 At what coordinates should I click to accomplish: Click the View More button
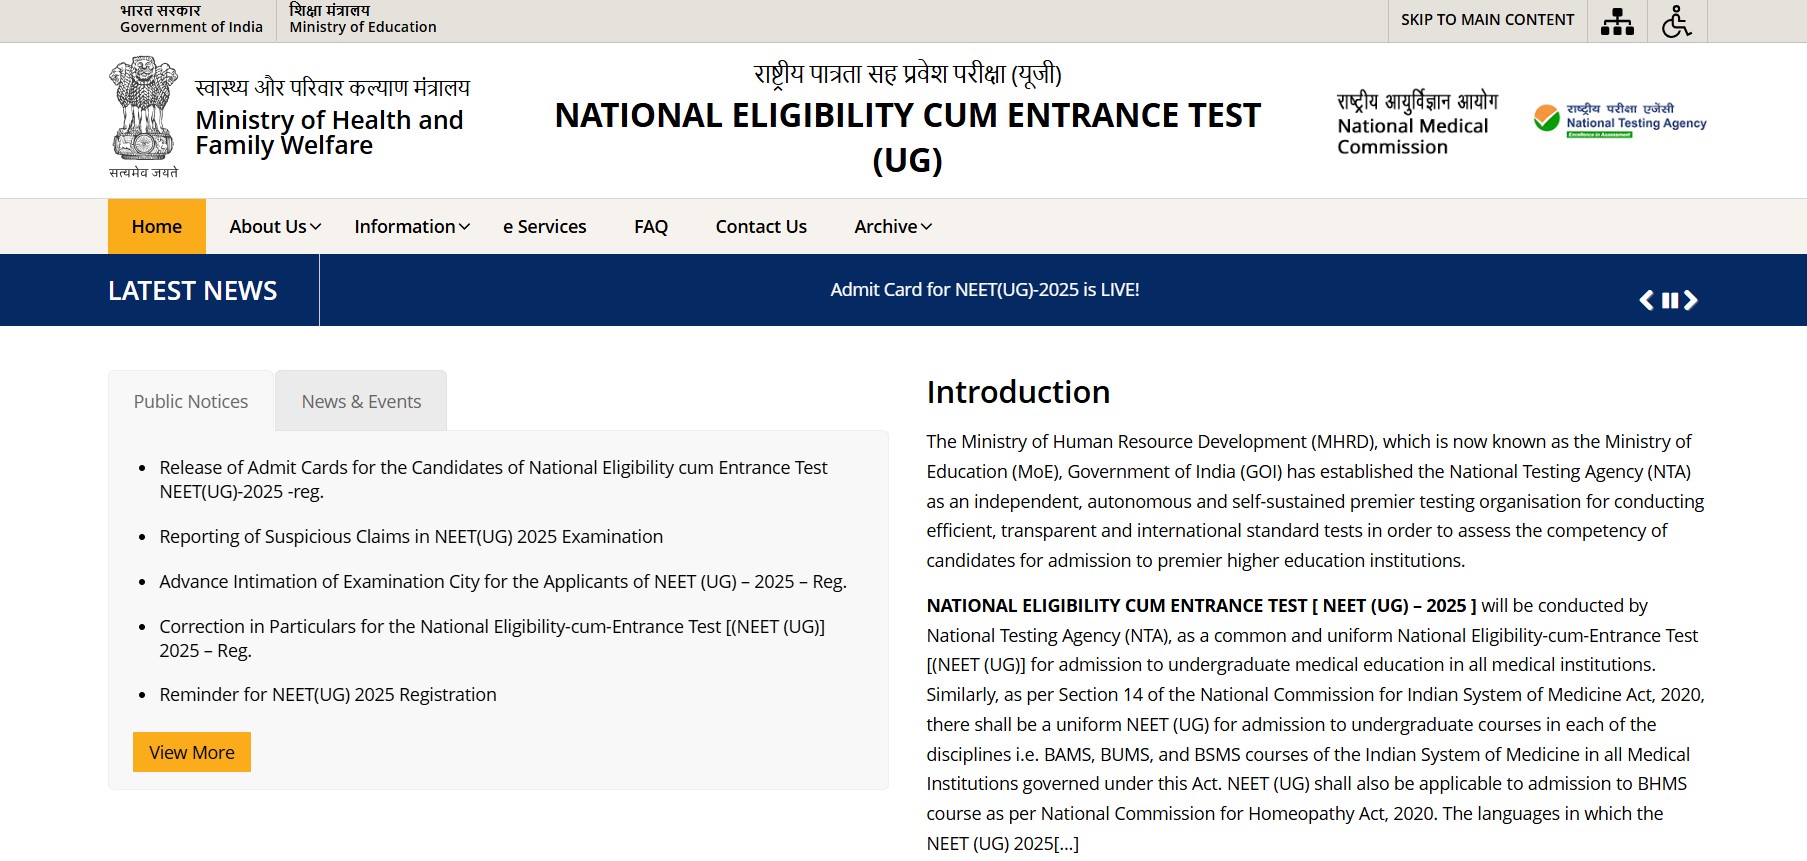[192, 752]
